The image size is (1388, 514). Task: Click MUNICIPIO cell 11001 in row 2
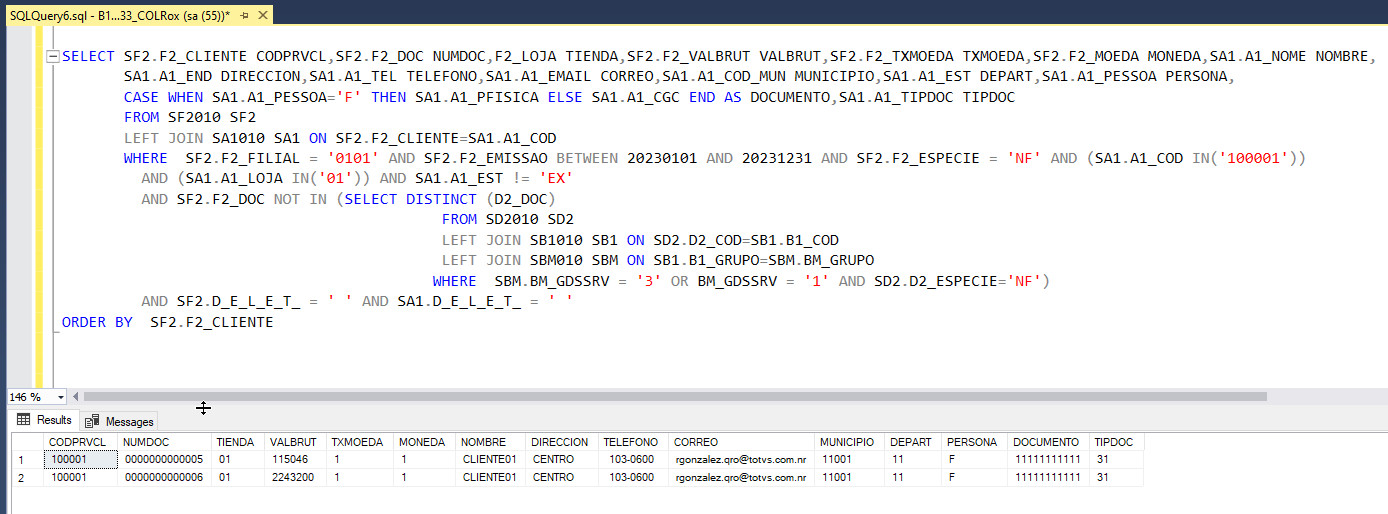point(851,478)
